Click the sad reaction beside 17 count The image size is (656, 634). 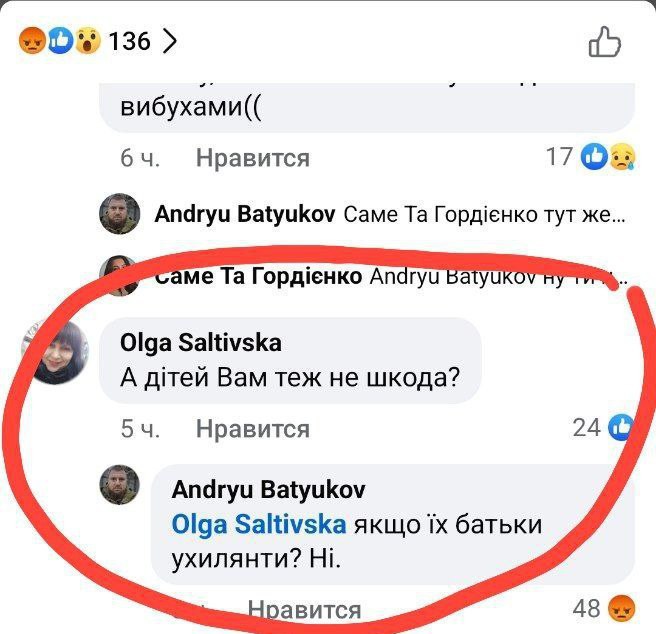623,157
